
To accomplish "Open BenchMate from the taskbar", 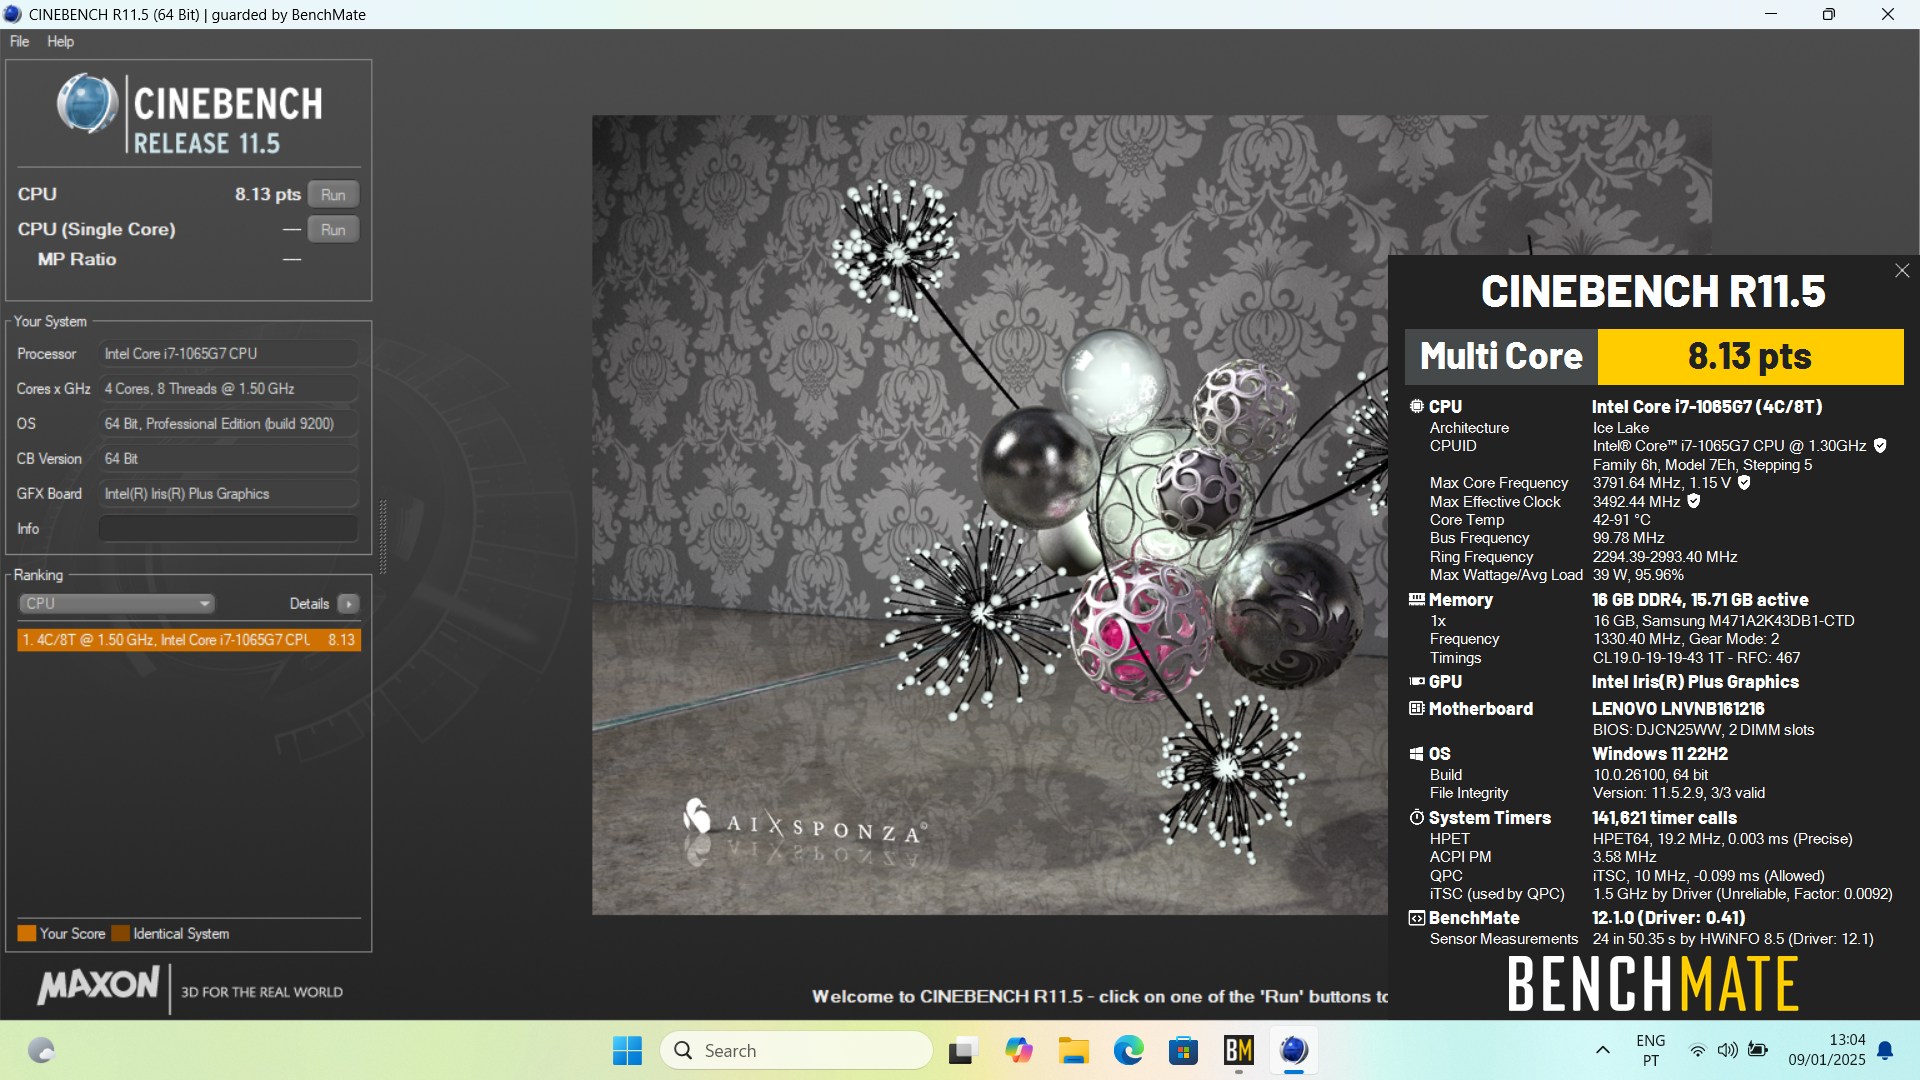I will pyautogui.click(x=1239, y=1050).
